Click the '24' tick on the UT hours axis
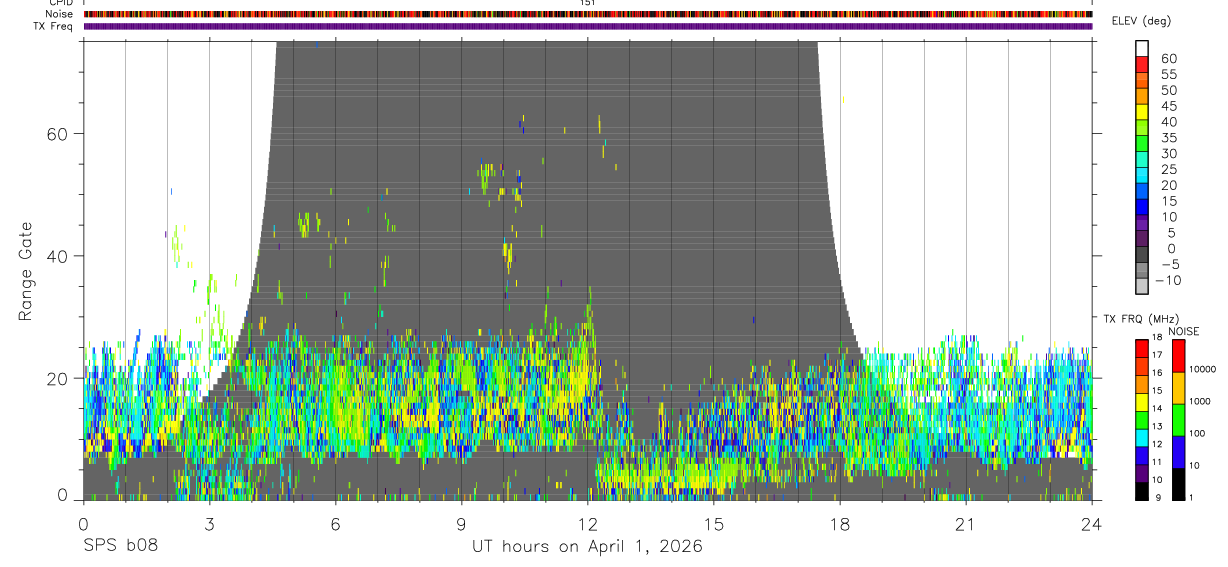The height and width of the screenshot is (567, 1228). 1092,523
